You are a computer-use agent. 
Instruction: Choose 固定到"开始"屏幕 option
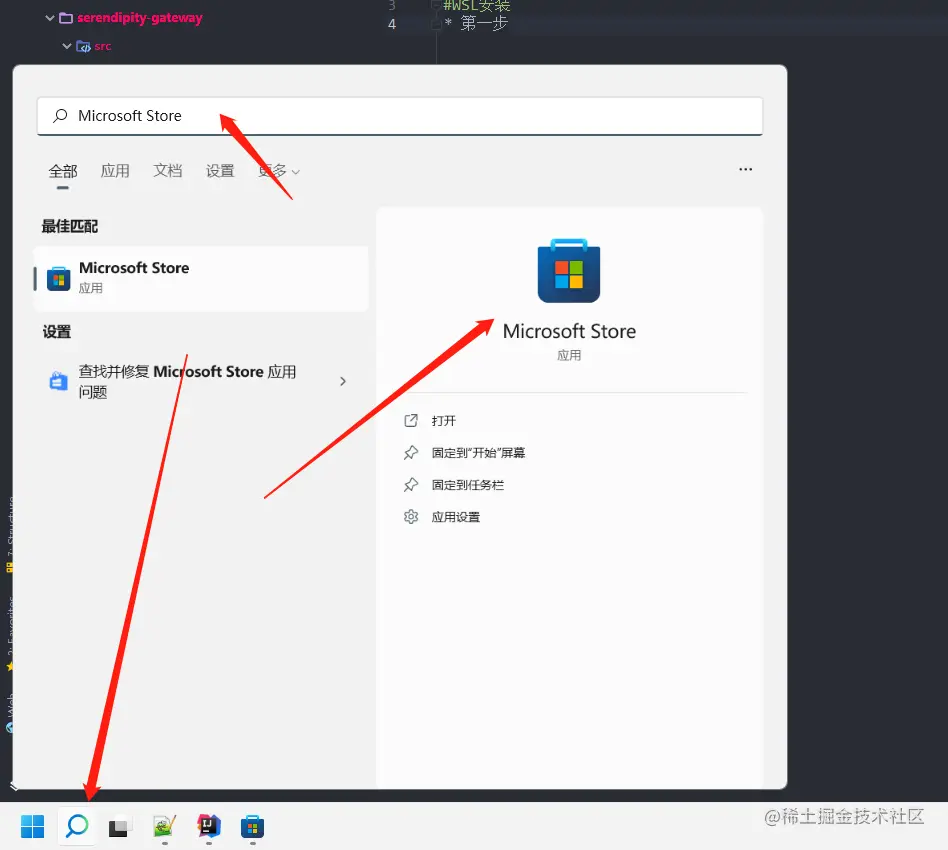tap(478, 453)
